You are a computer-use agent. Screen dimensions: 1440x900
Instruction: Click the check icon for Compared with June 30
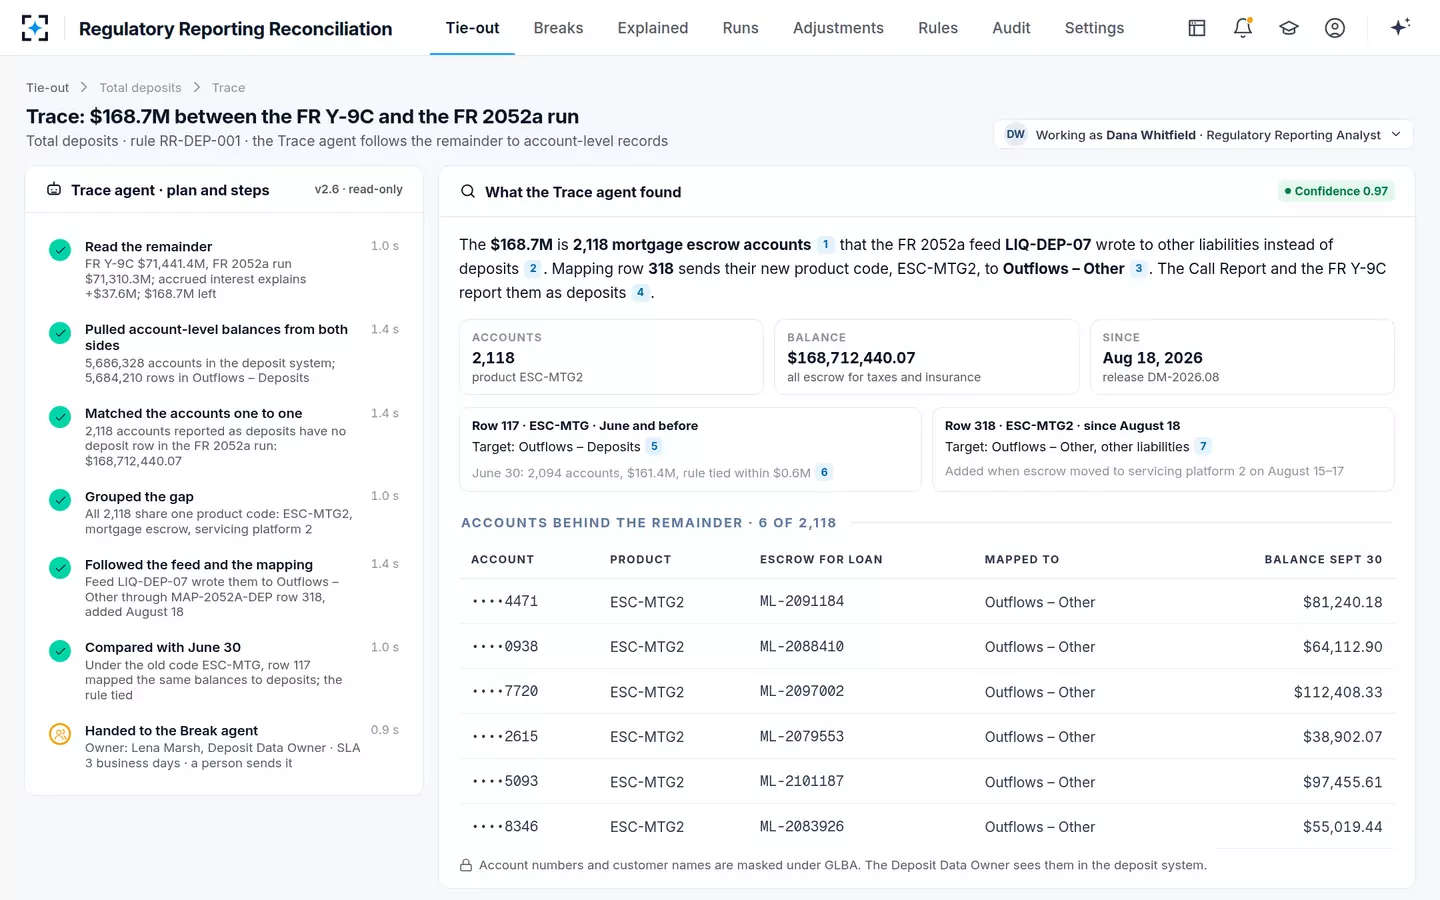pyautogui.click(x=60, y=651)
